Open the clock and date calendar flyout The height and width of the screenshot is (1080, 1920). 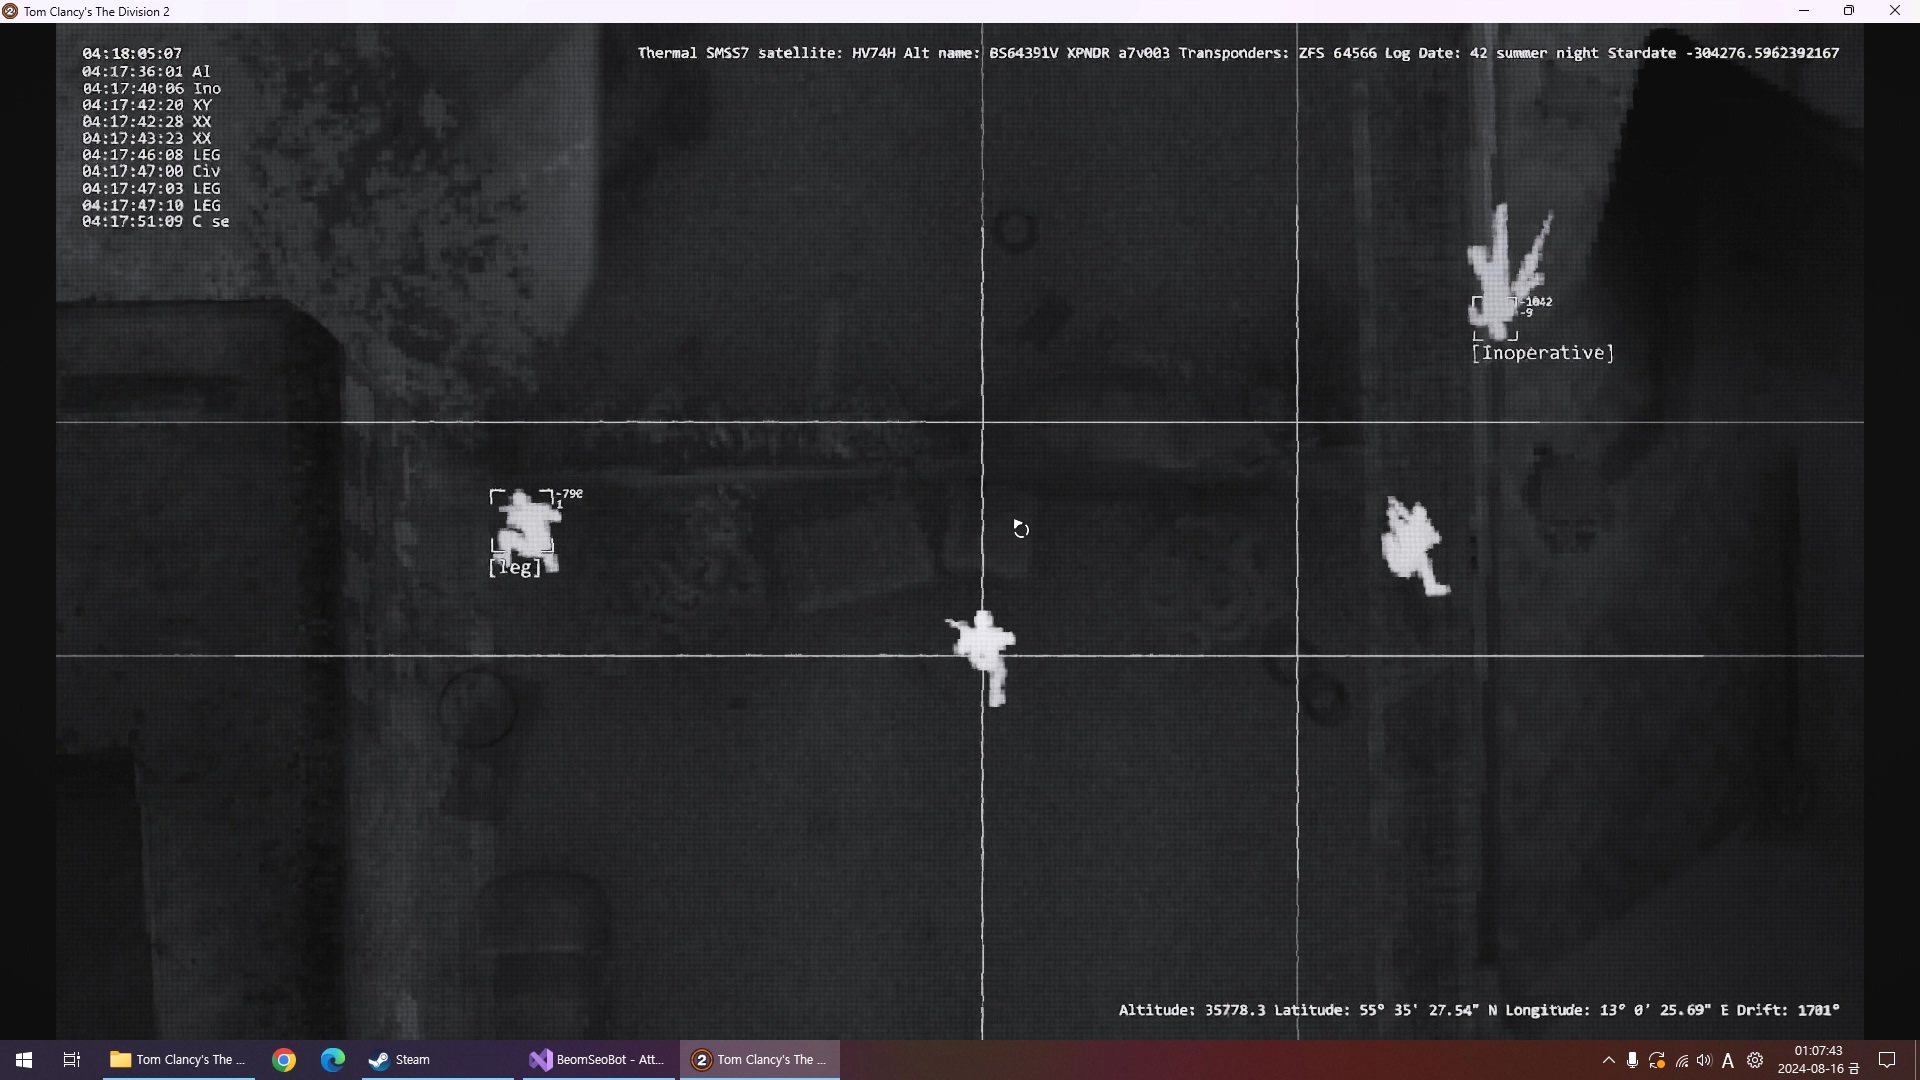tap(1818, 1060)
